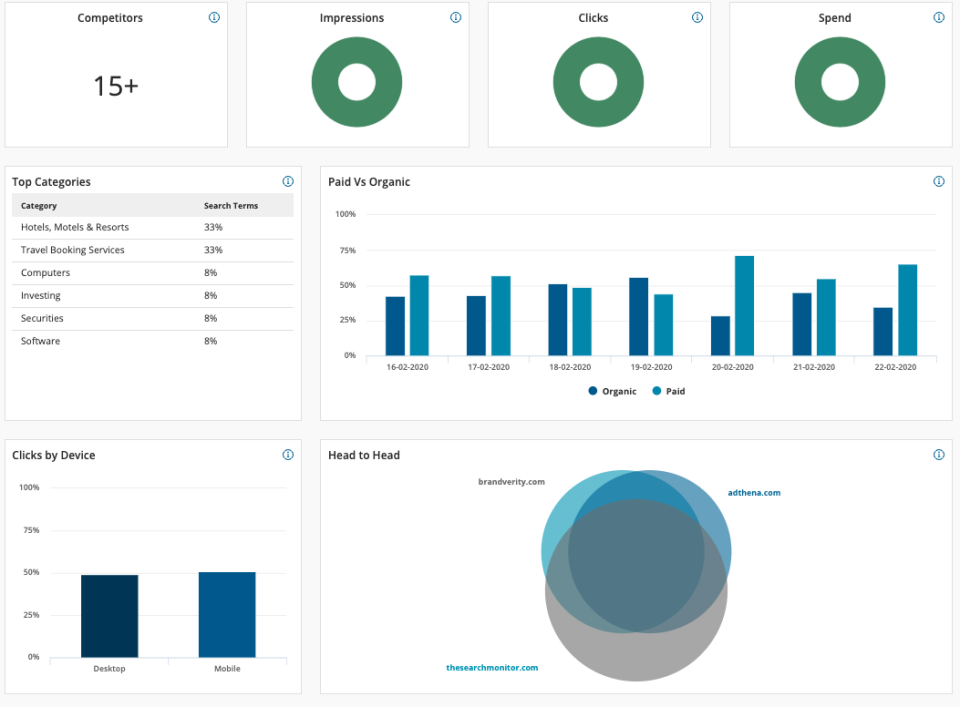This screenshot has width=960, height=707.
Task: Open the adthena.com link
Action: pyautogui.click(x=754, y=493)
